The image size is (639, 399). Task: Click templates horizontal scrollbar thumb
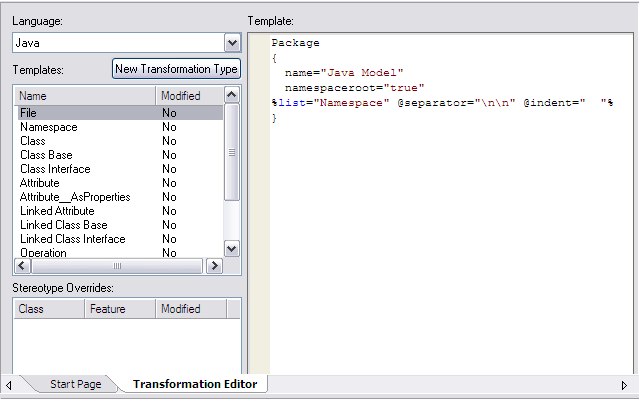117,266
